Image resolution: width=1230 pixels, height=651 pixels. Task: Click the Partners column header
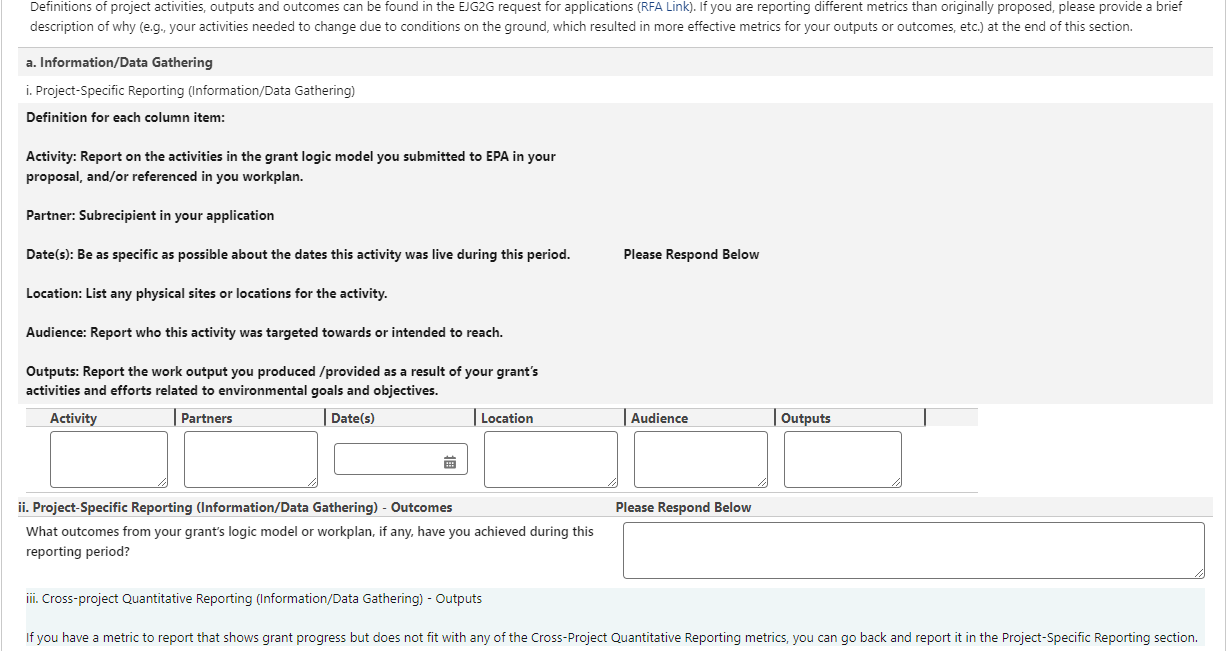point(207,418)
